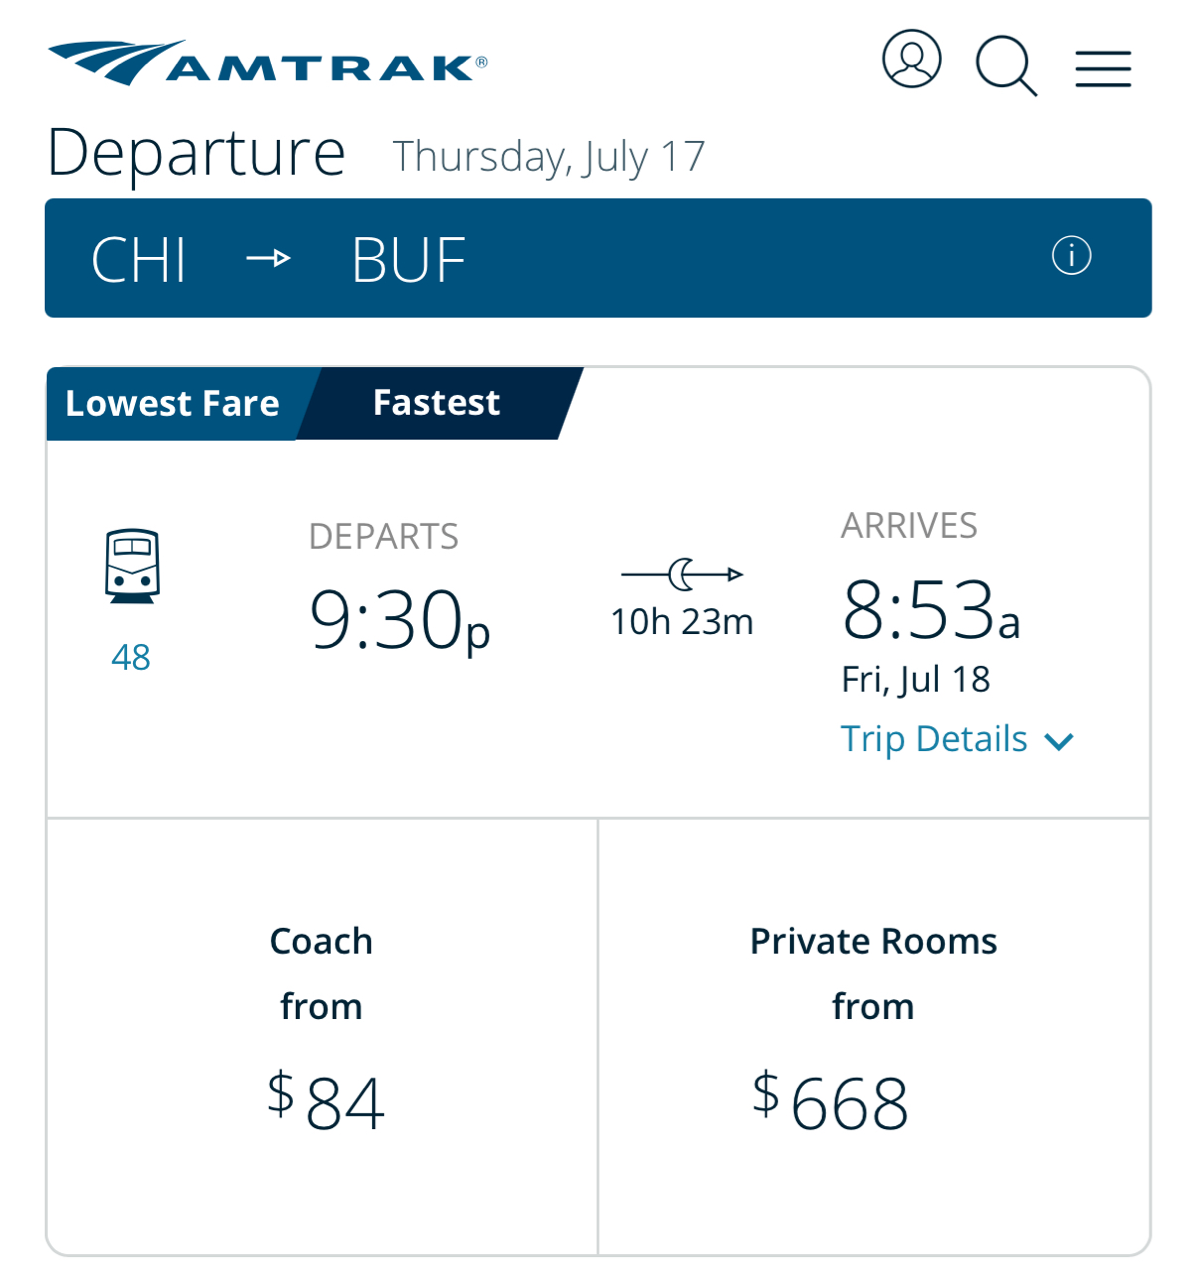
Task: Open the hamburger menu
Action: tap(1103, 69)
